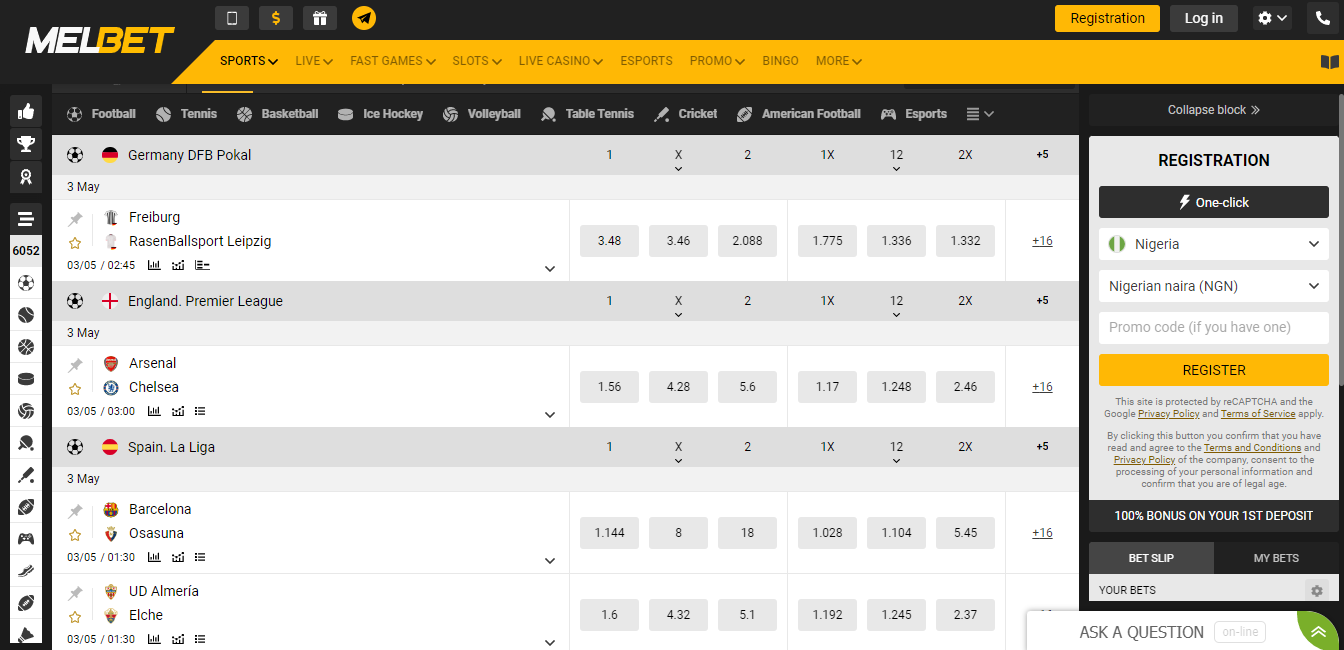Screen dimensions: 1344x650
Task: Select One-click registration
Action: [x=1214, y=202]
